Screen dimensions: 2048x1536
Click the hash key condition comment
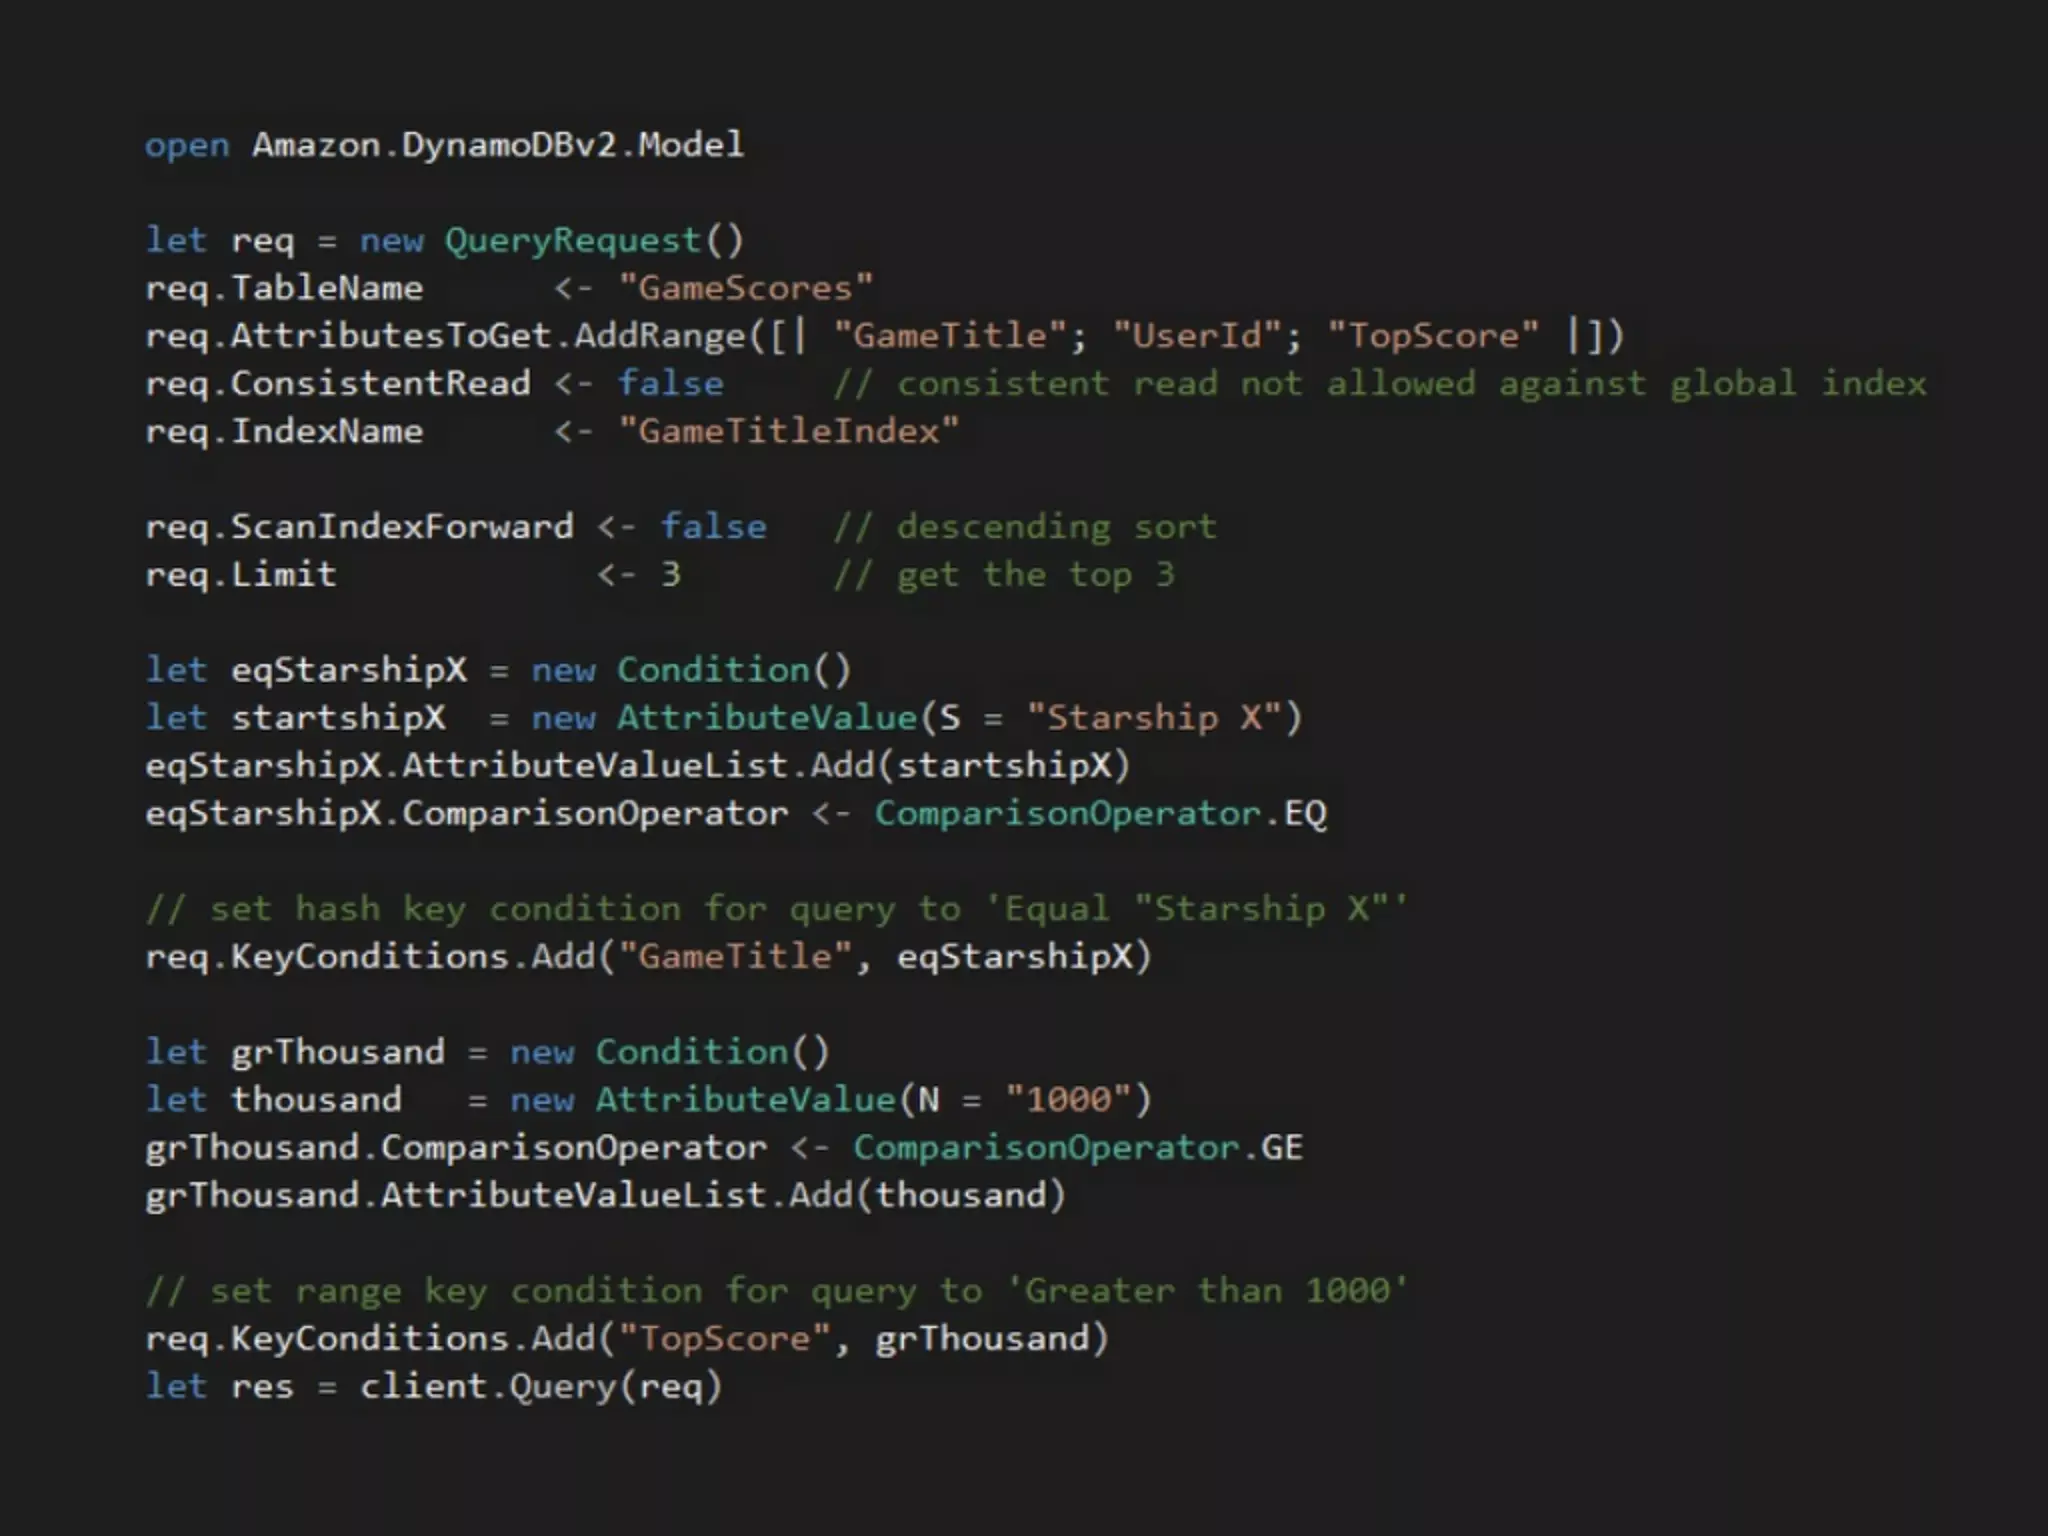click(x=776, y=909)
